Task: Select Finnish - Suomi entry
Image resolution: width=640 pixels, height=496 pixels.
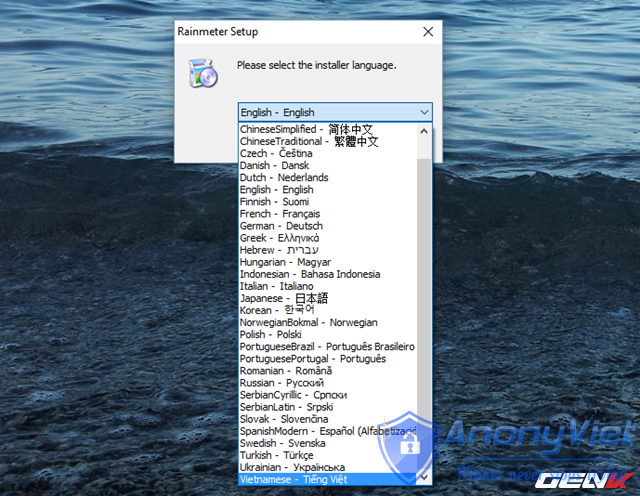Action: pos(328,202)
